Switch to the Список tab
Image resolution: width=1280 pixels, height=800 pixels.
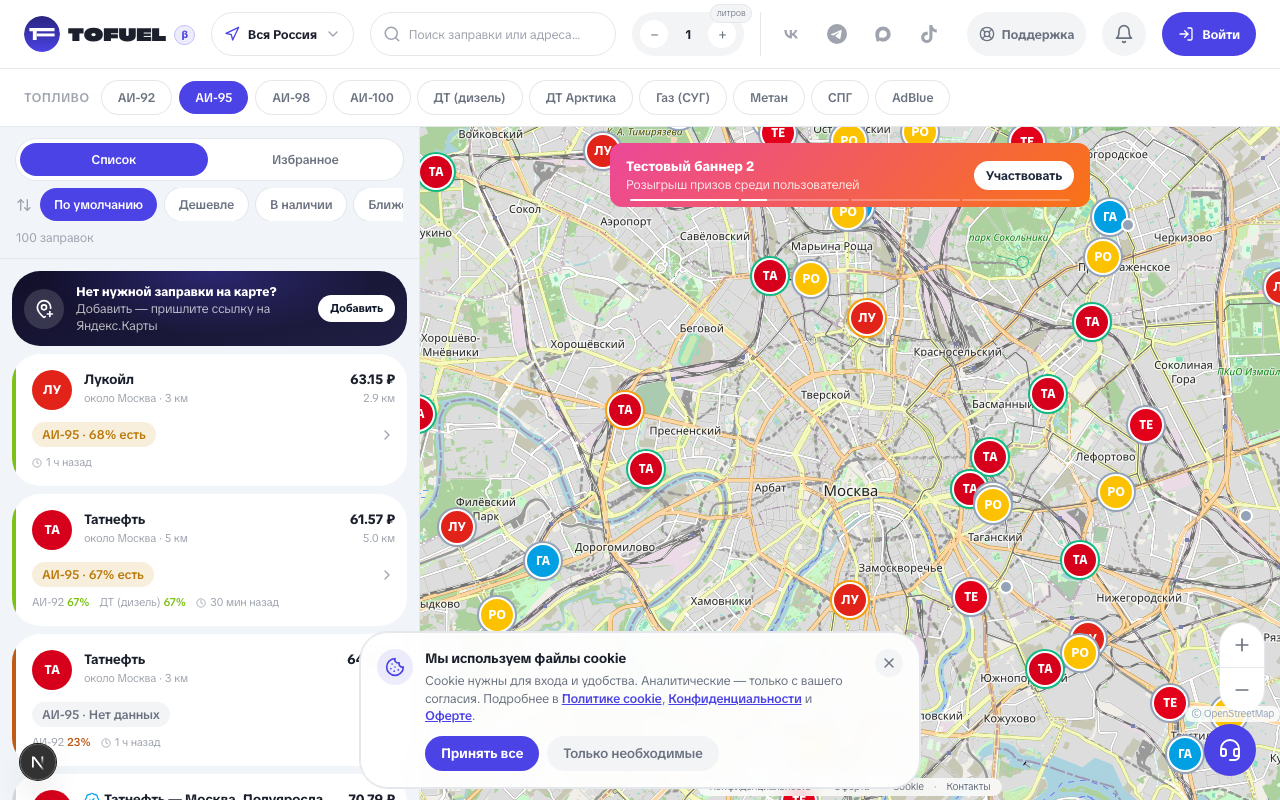[x=114, y=160]
